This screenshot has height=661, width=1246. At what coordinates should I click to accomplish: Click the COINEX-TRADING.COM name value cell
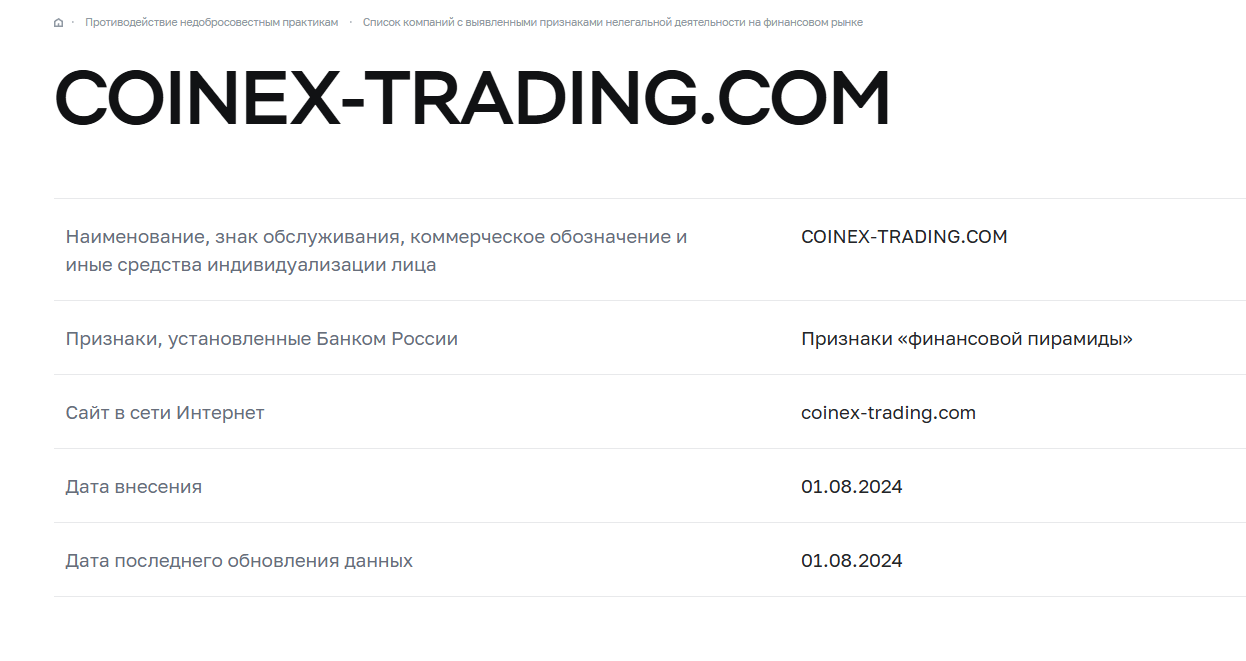coord(904,236)
